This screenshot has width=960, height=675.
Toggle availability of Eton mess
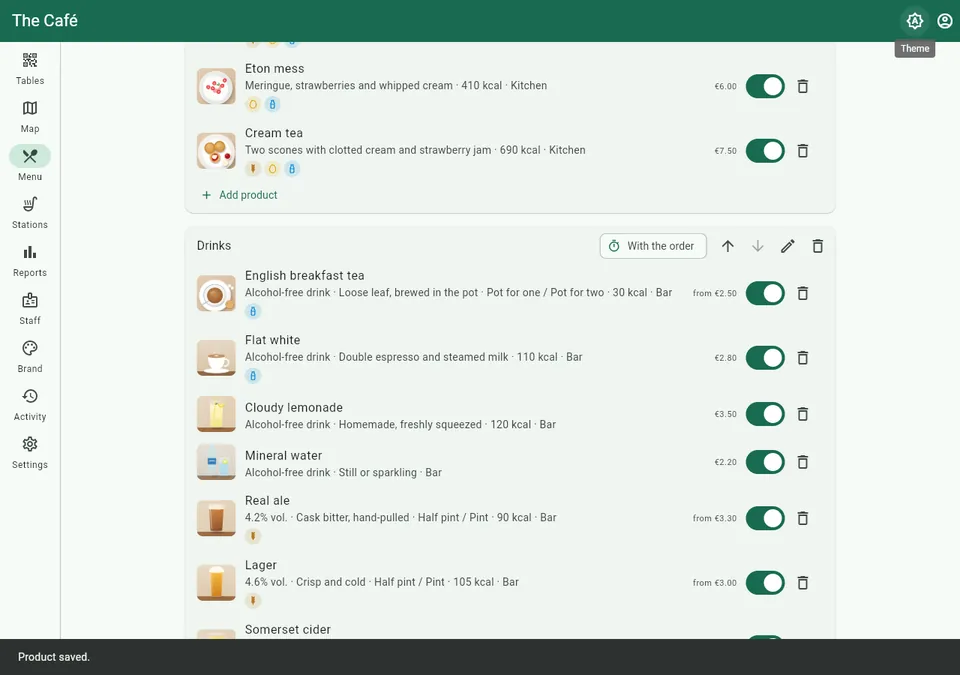click(x=765, y=86)
